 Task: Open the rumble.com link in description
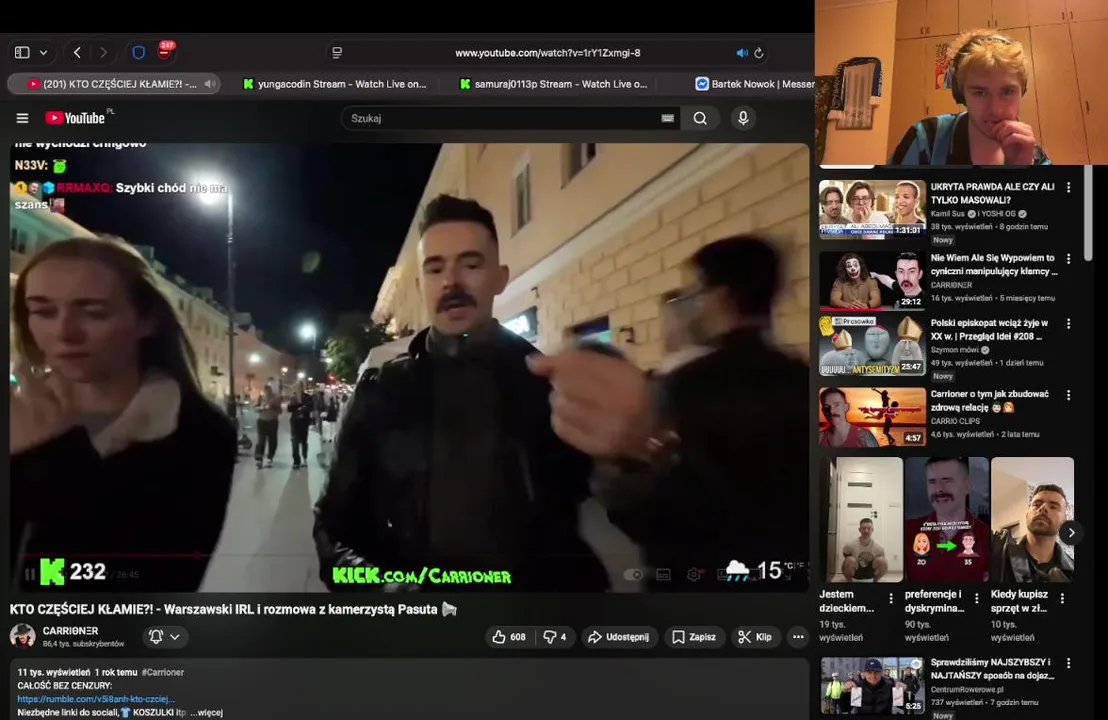click(x=96, y=699)
